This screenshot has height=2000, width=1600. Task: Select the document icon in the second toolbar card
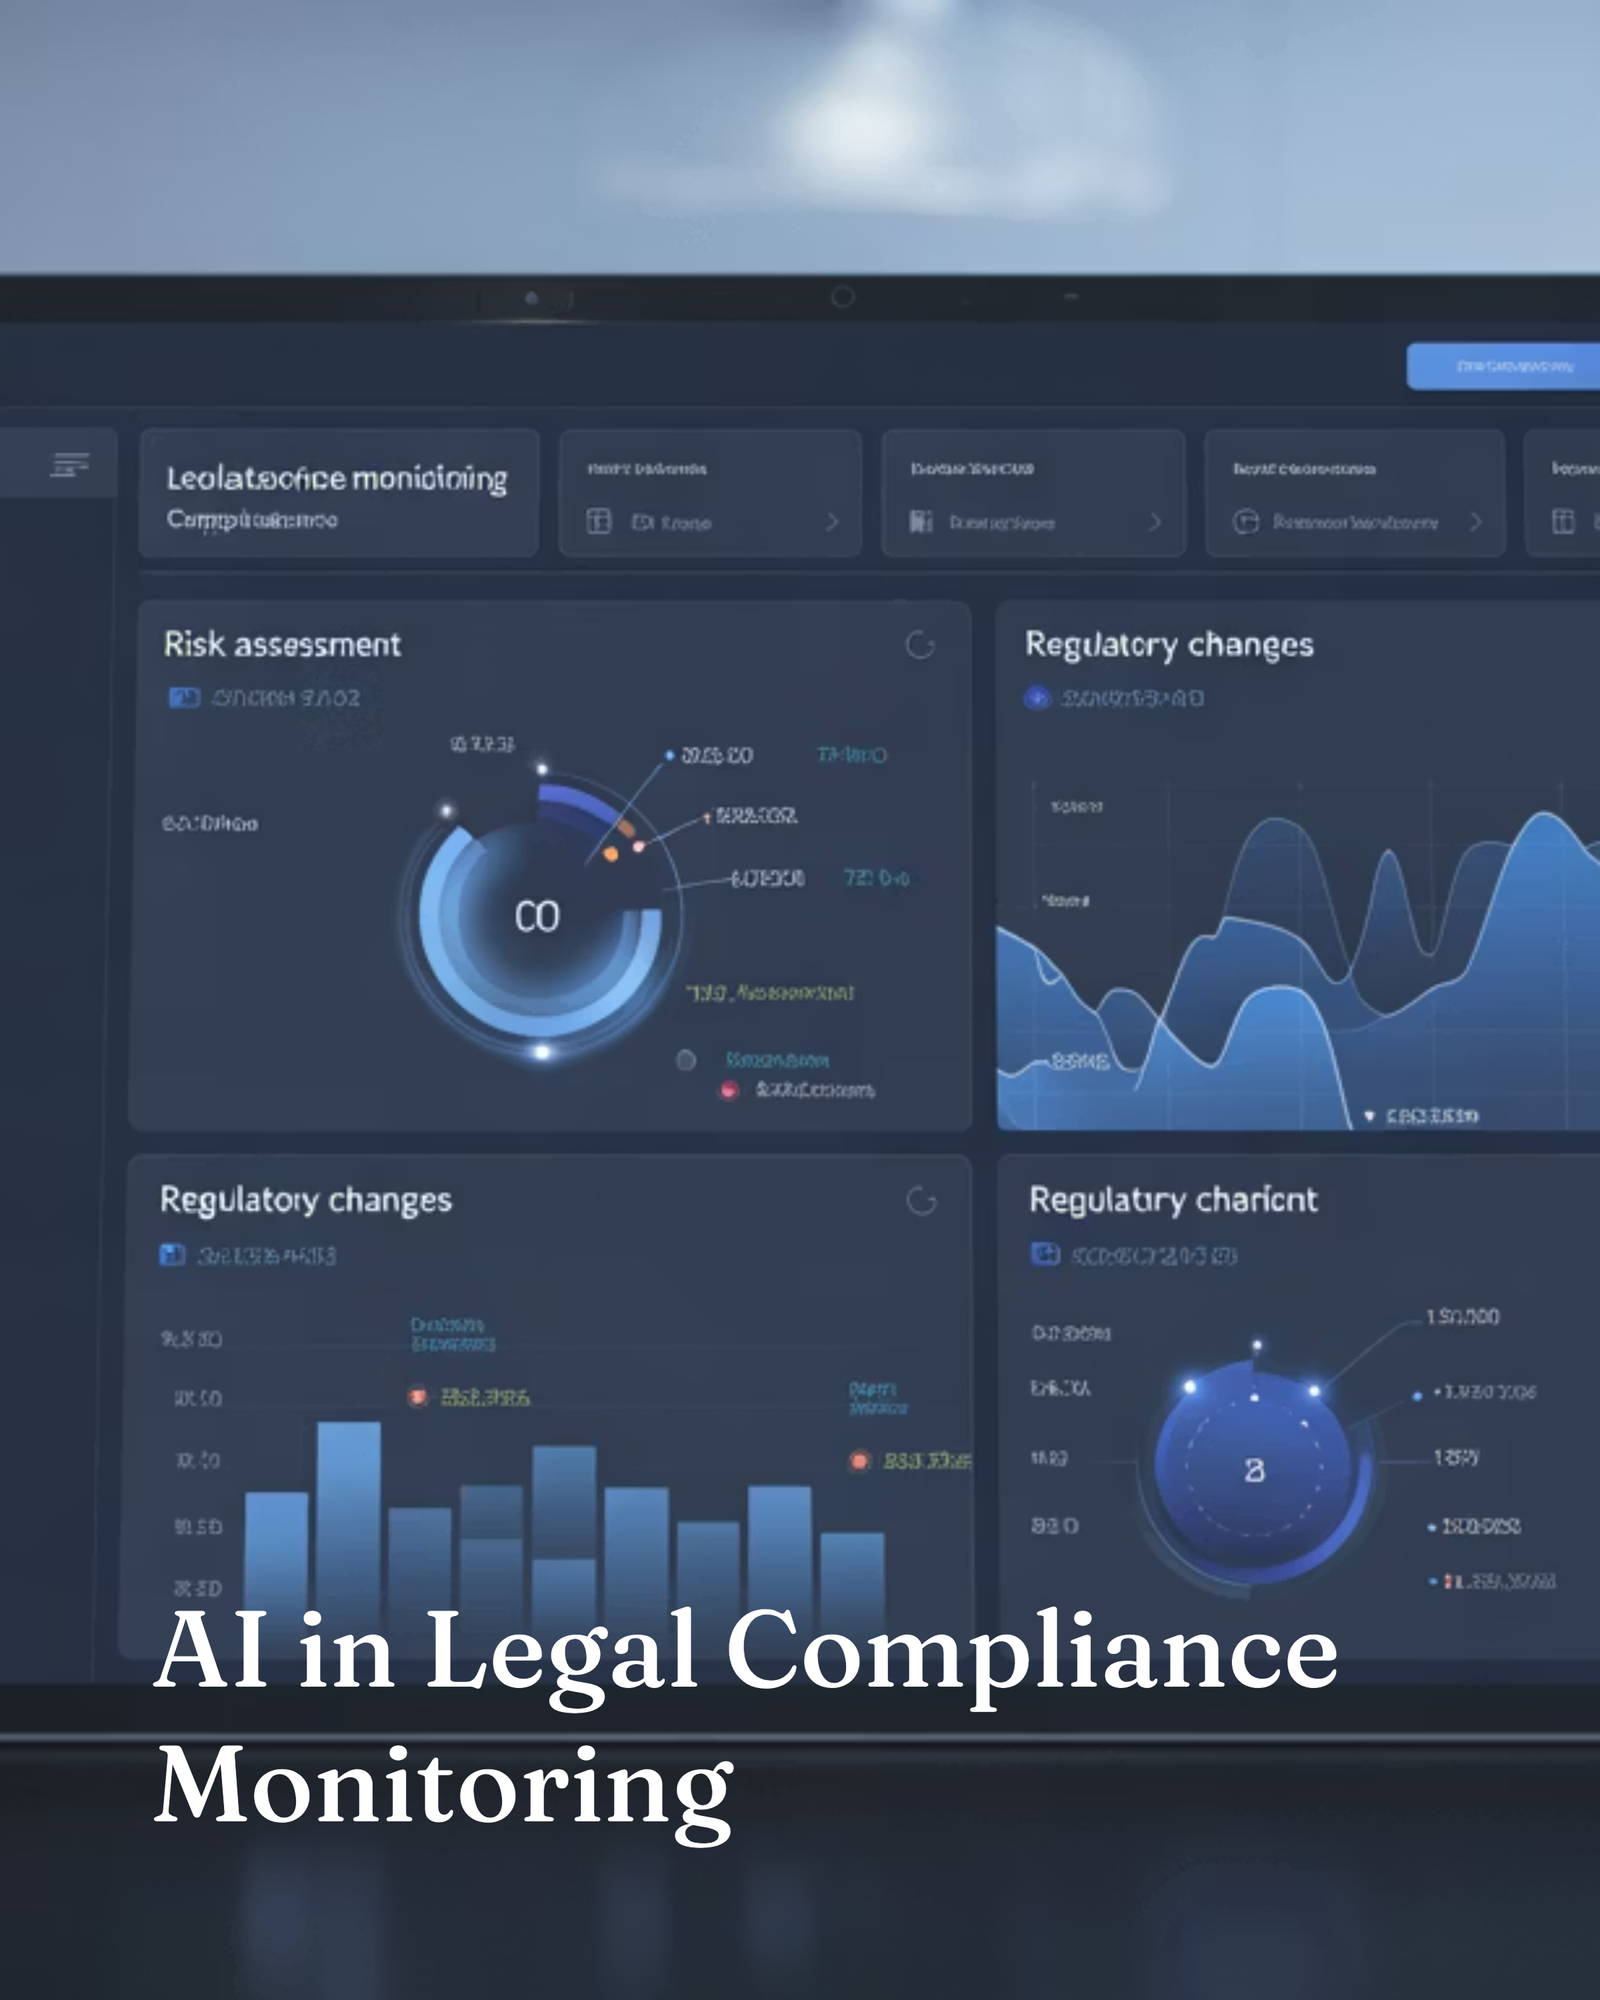click(x=598, y=523)
